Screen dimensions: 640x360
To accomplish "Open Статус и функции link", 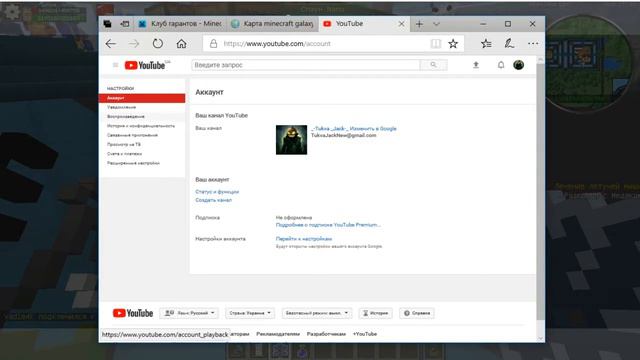I will (217, 191).
